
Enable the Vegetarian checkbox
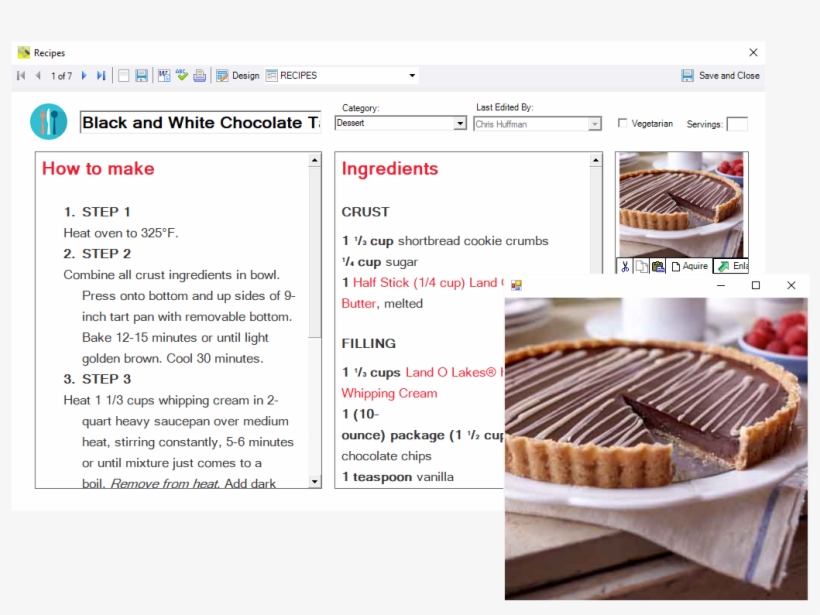[x=624, y=123]
